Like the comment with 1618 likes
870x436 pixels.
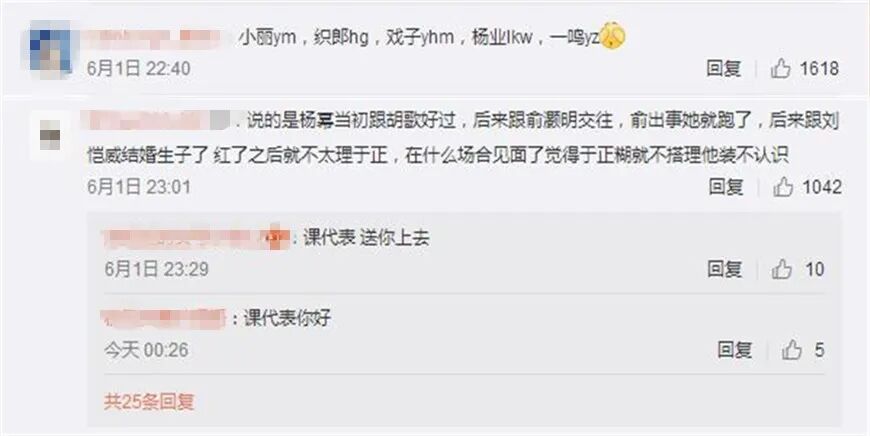pos(780,69)
